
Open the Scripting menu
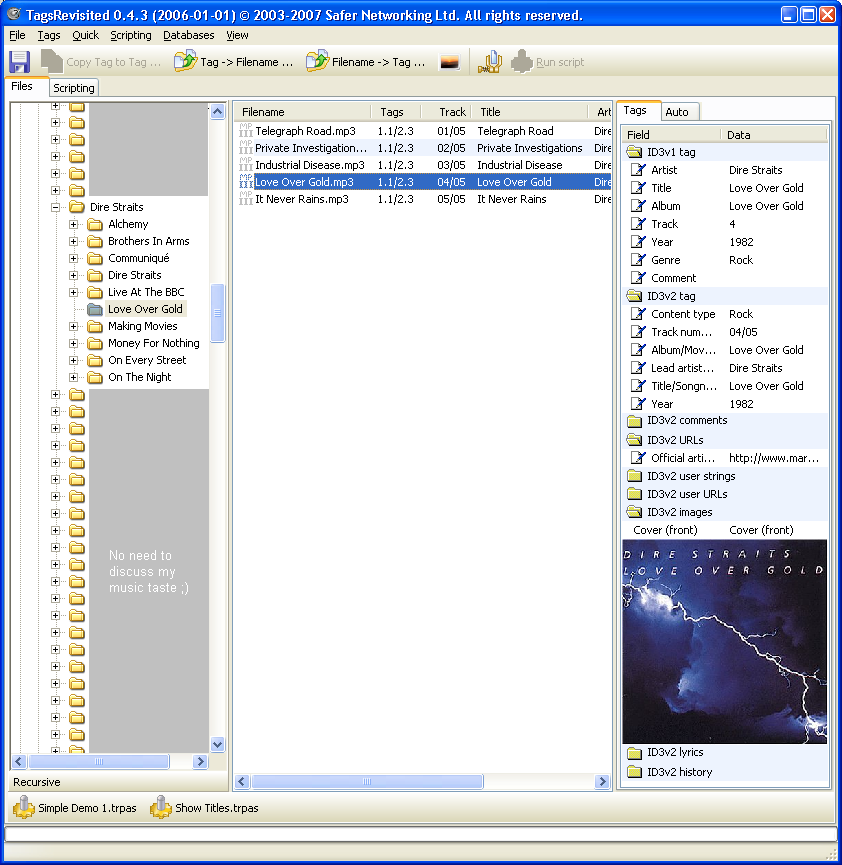pyautogui.click(x=131, y=35)
